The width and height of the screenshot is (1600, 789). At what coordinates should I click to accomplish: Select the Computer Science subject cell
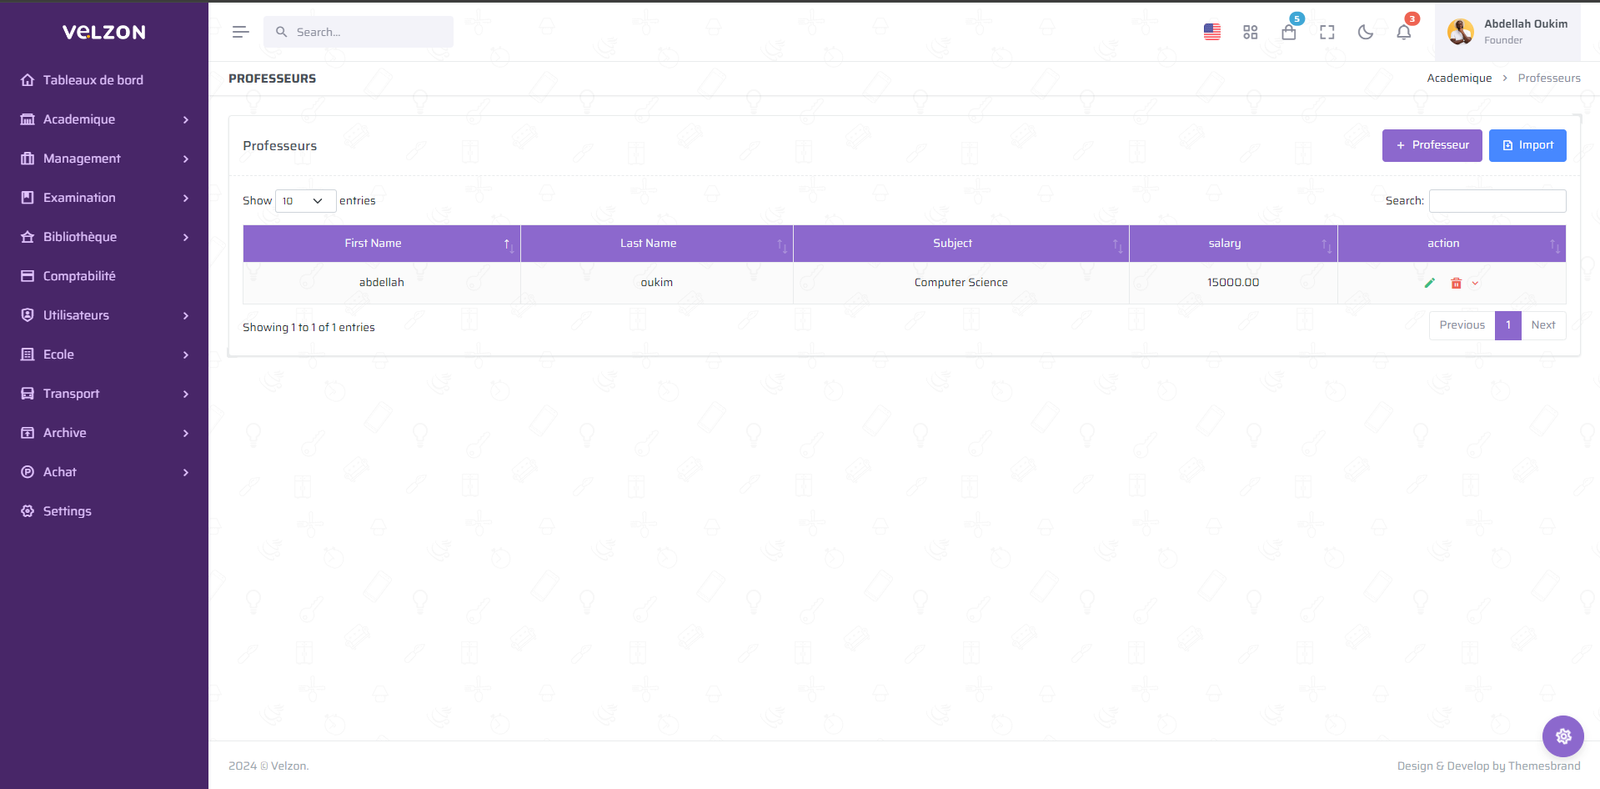[x=961, y=283]
